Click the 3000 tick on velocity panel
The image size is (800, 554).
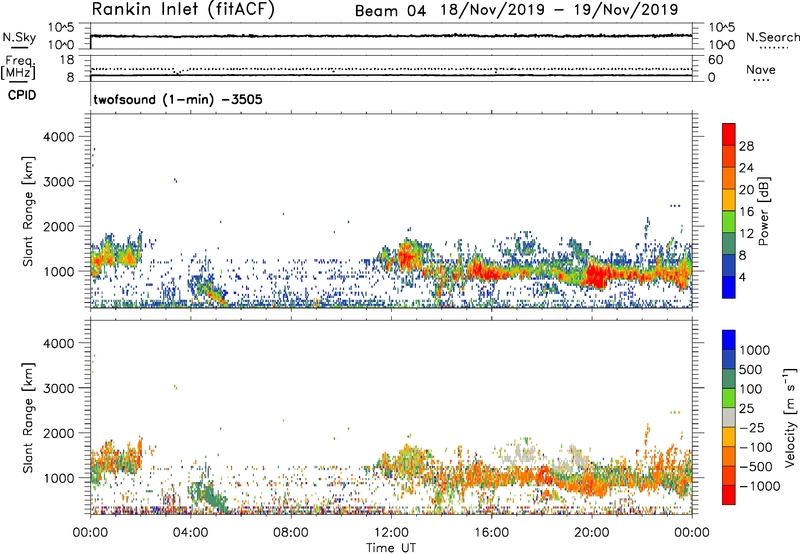59,388
